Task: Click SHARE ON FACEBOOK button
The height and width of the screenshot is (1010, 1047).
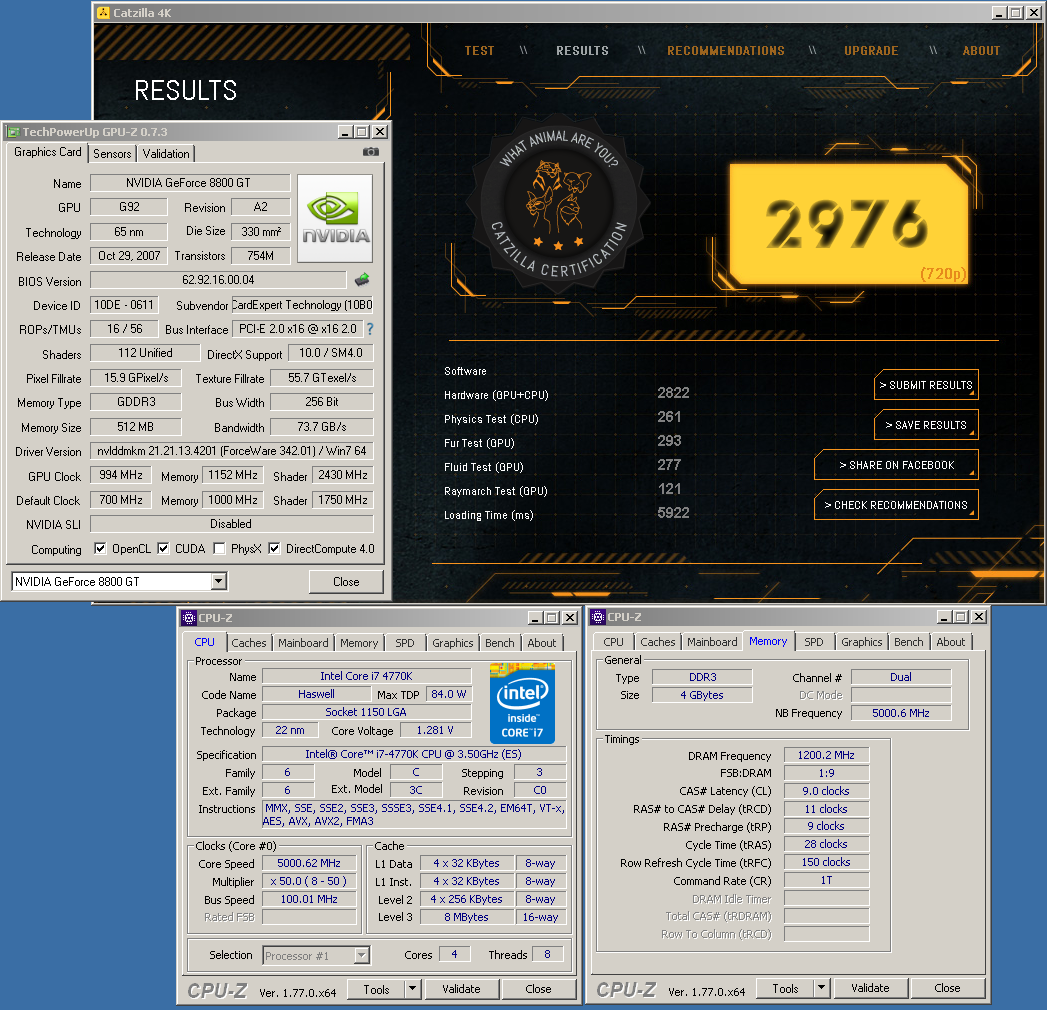Action: coord(896,465)
